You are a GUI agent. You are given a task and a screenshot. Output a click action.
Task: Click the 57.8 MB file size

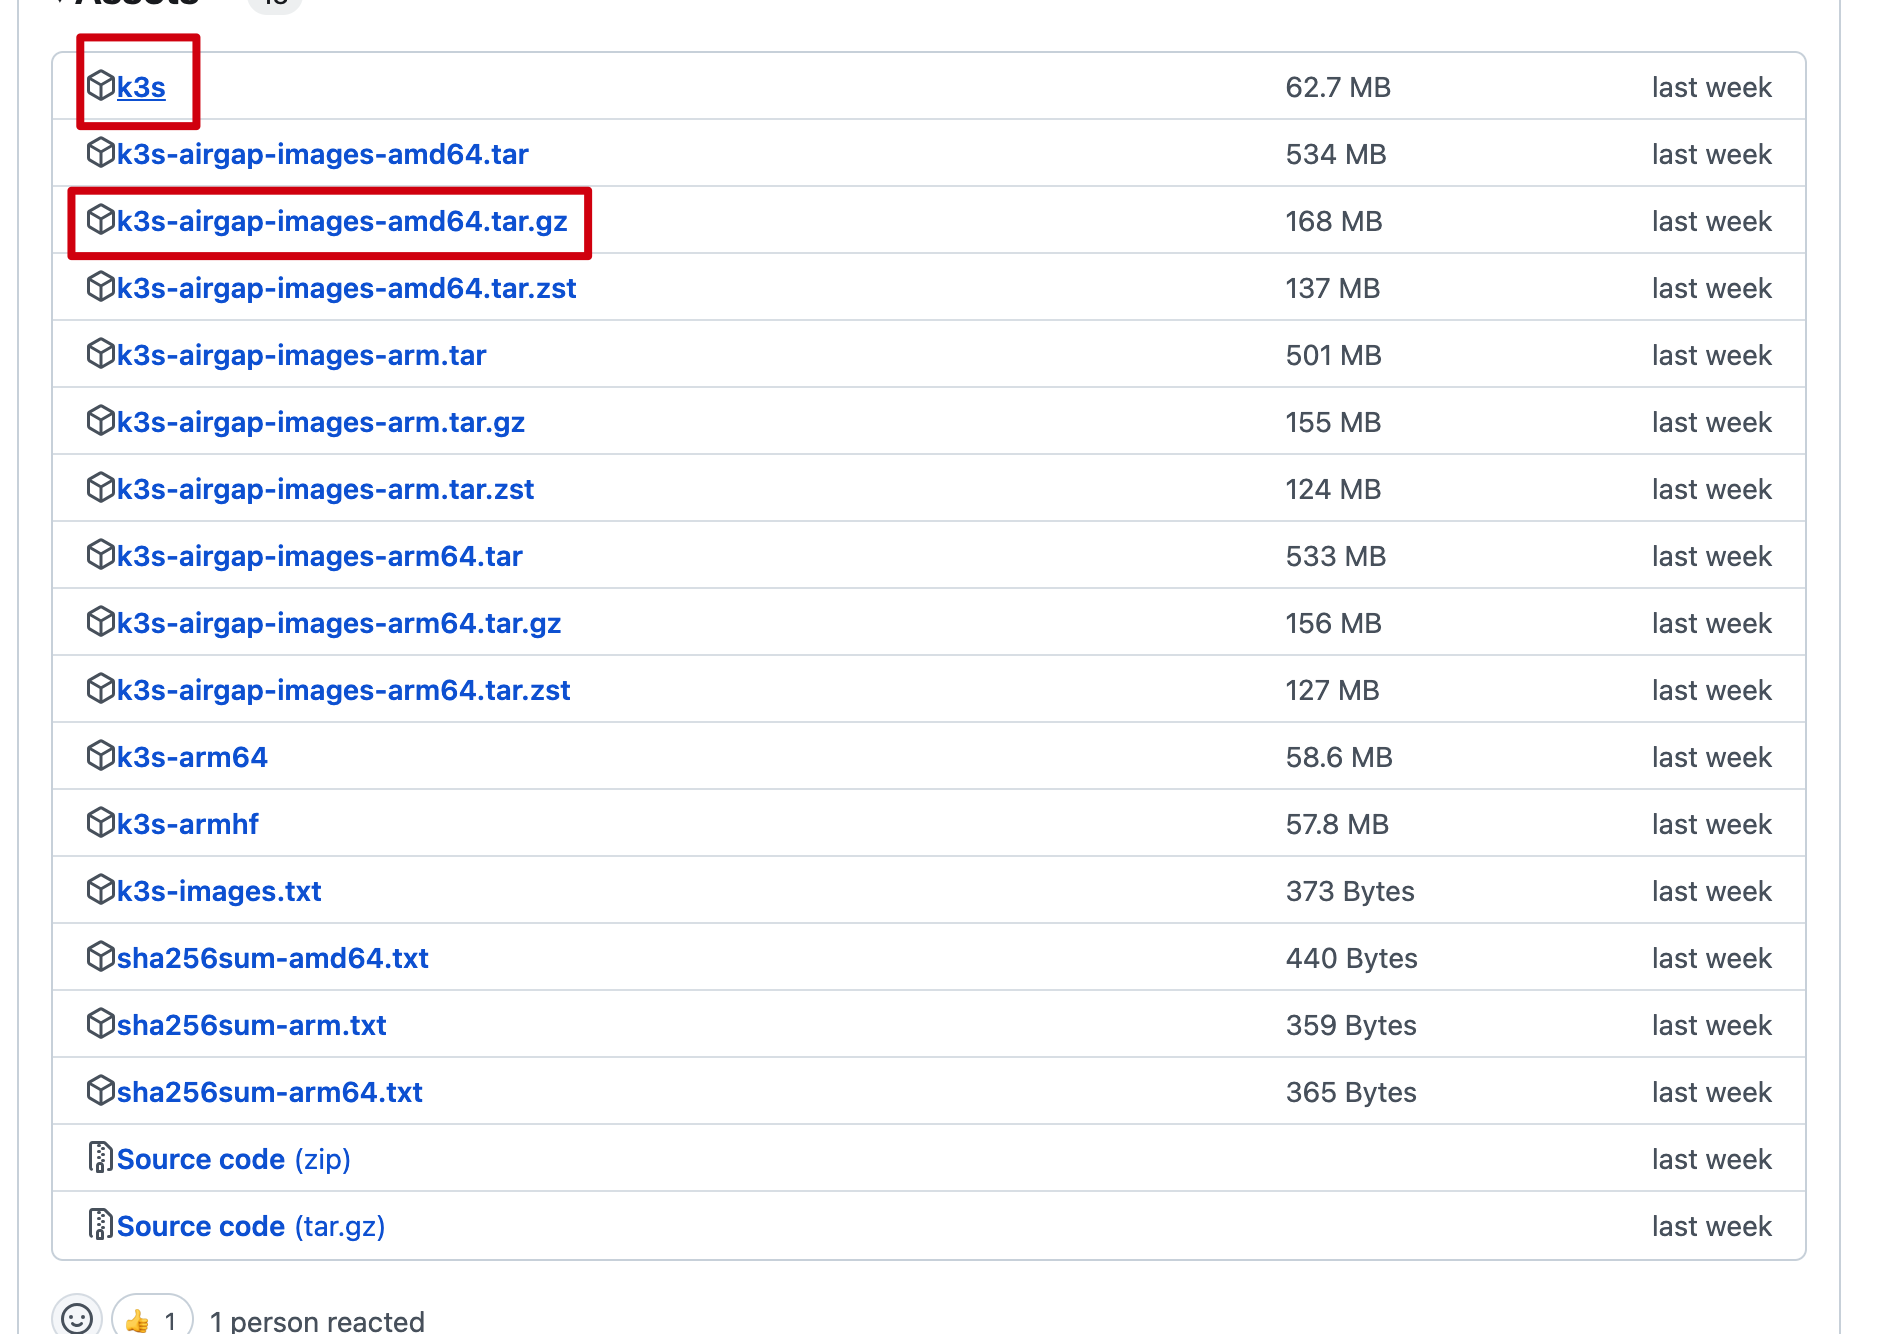coord(1337,824)
